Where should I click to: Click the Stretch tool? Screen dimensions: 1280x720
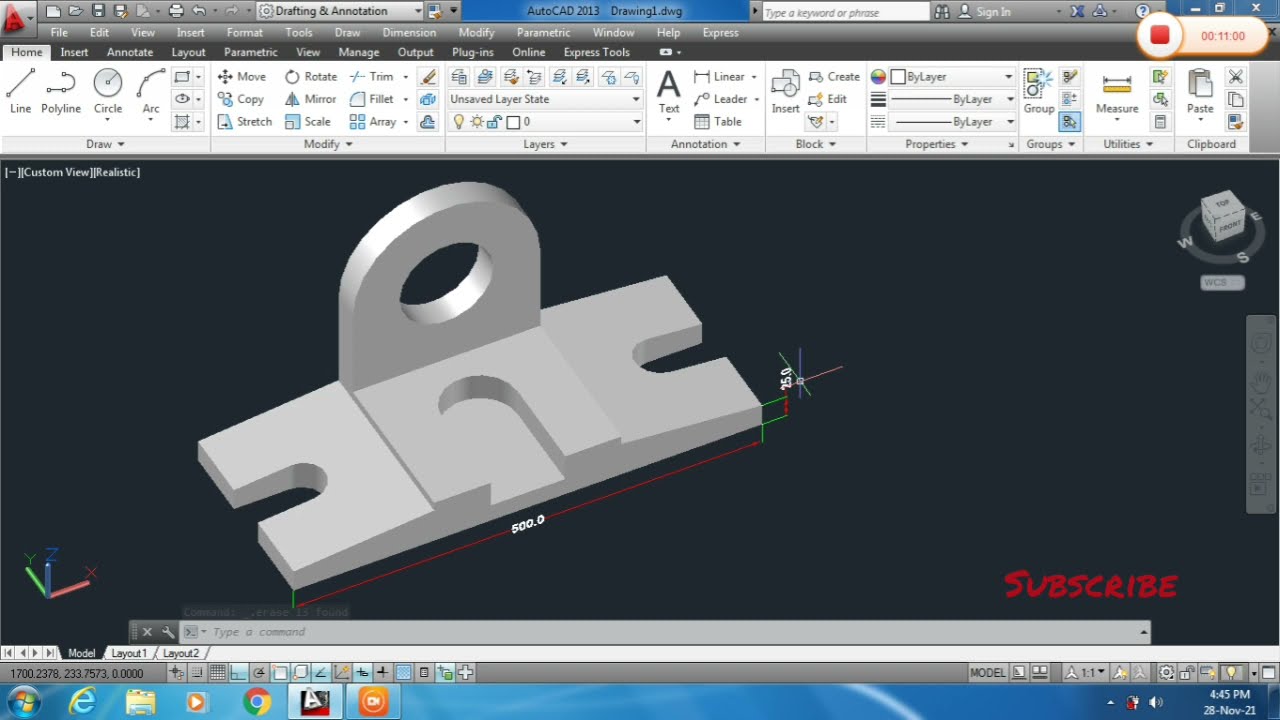point(244,121)
